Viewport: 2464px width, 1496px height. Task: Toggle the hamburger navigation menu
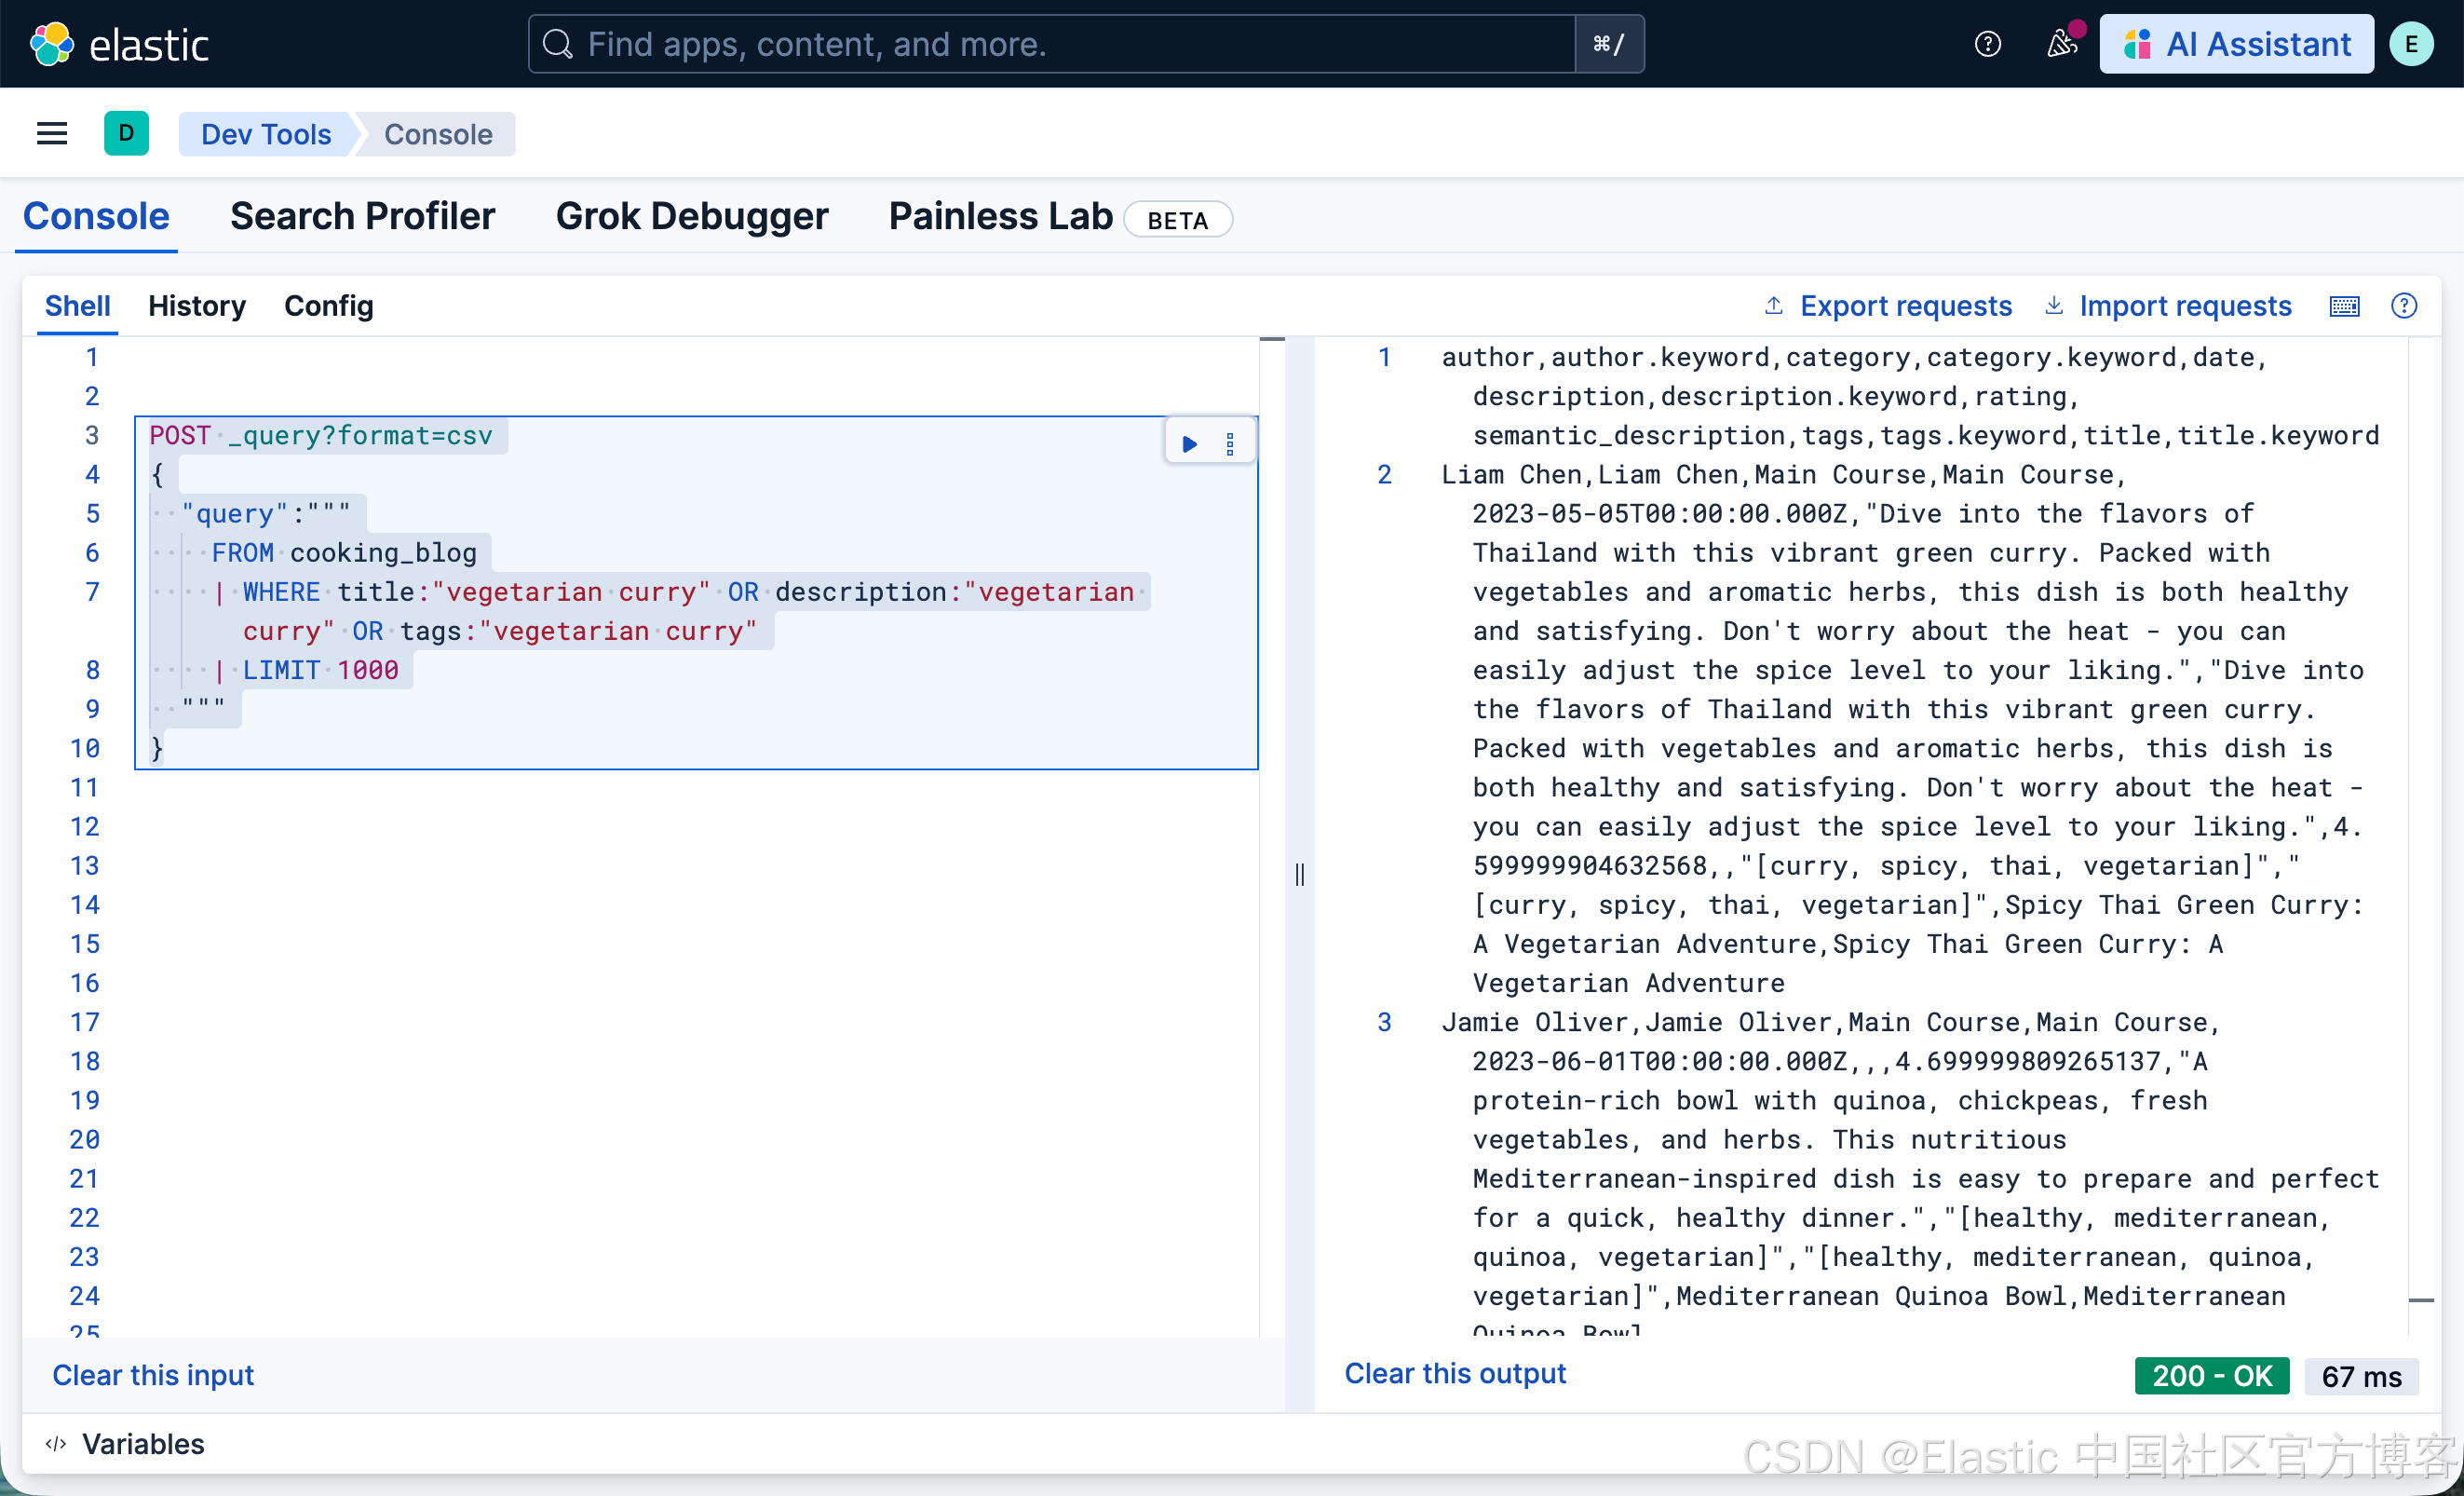(x=52, y=134)
